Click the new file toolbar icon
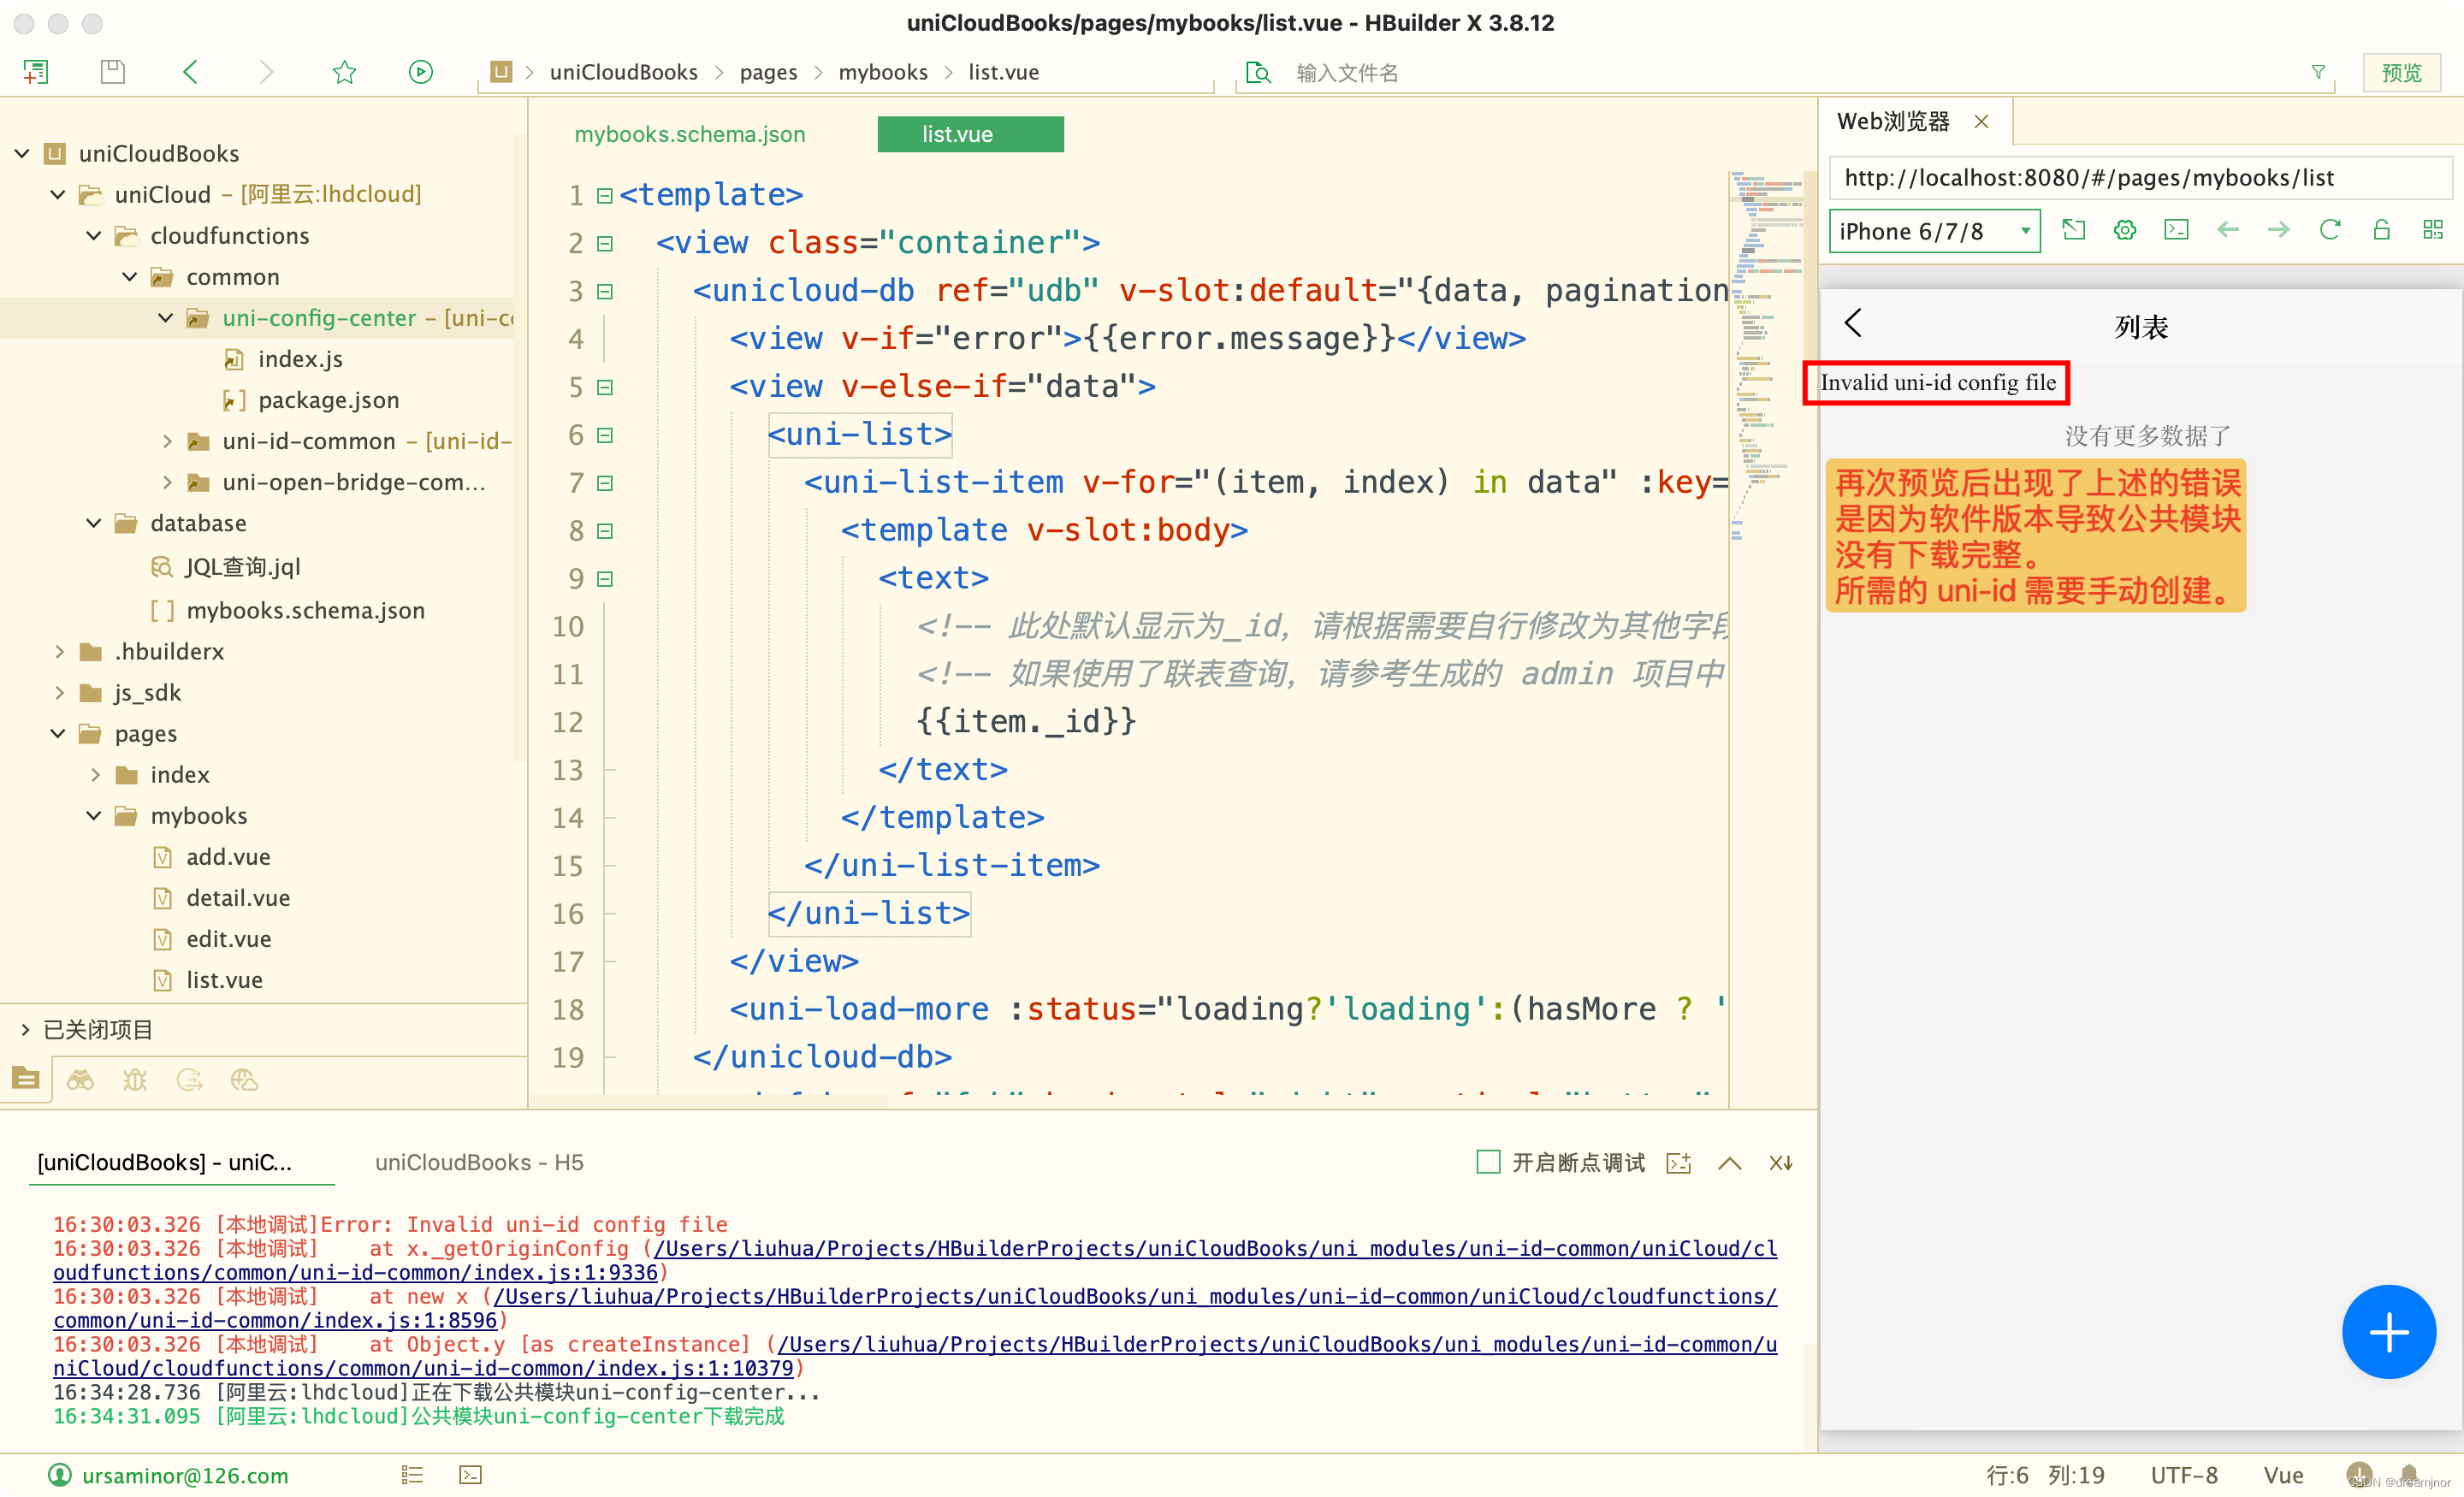This screenshot has width=2464, height=1497. tap(36, 72)
